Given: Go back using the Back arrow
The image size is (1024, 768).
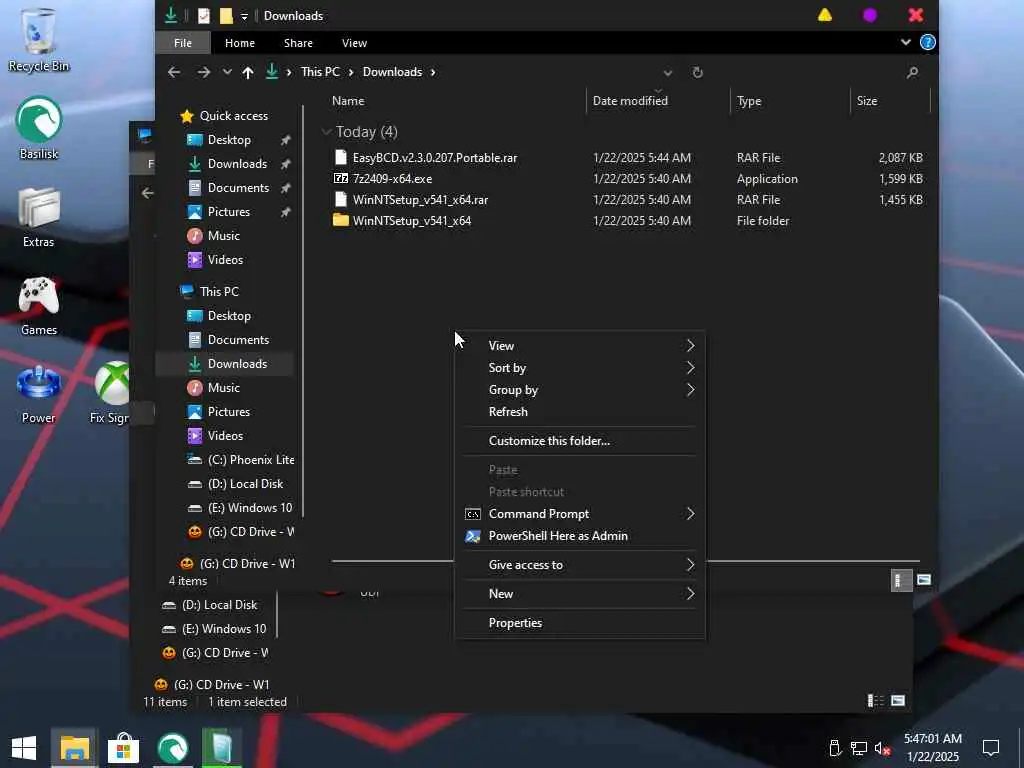Looking at the screenshot, I should point(174,72).
